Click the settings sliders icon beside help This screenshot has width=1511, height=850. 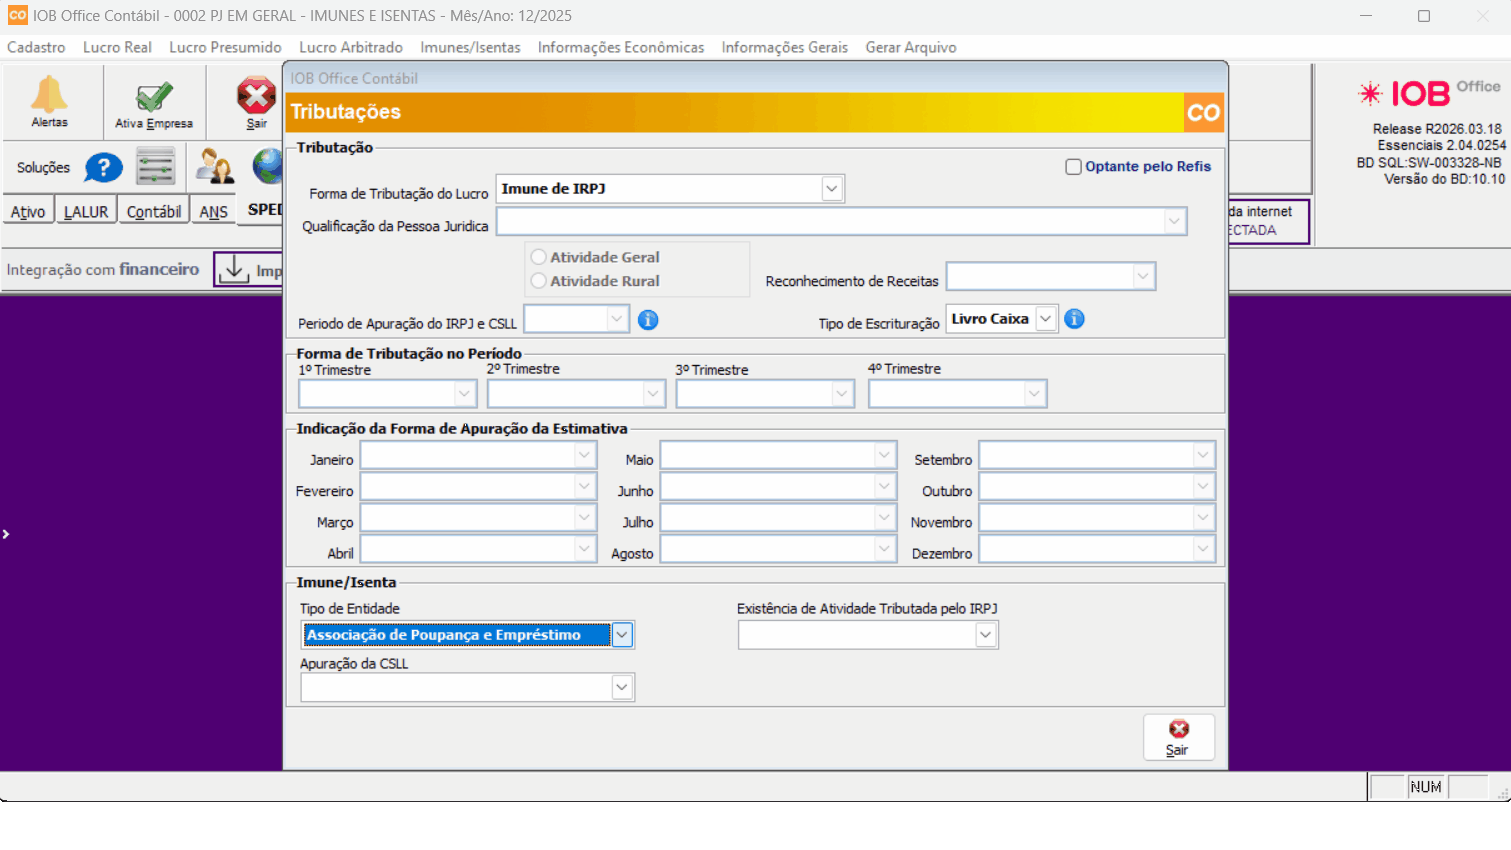(156, 167)
